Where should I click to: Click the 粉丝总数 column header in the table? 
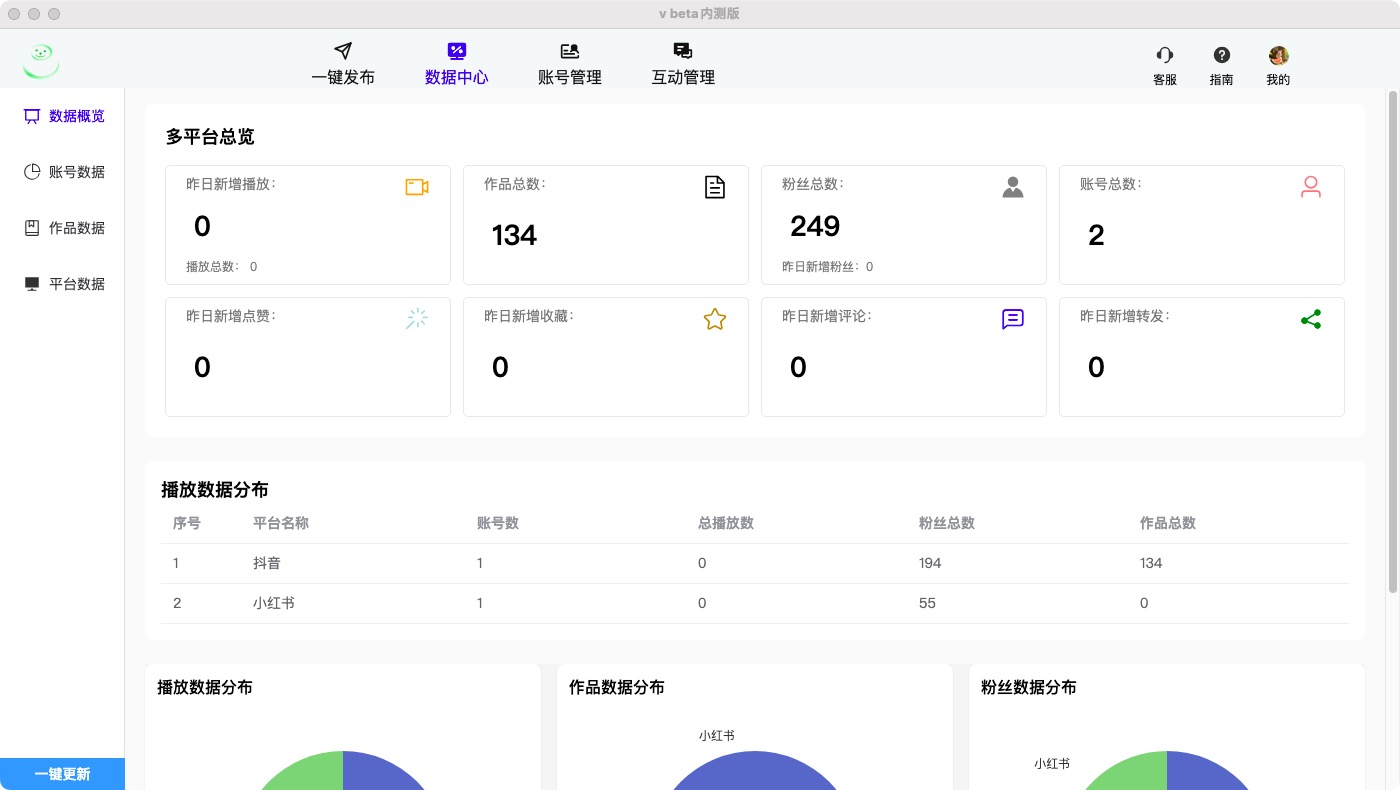tap(947, 523)
